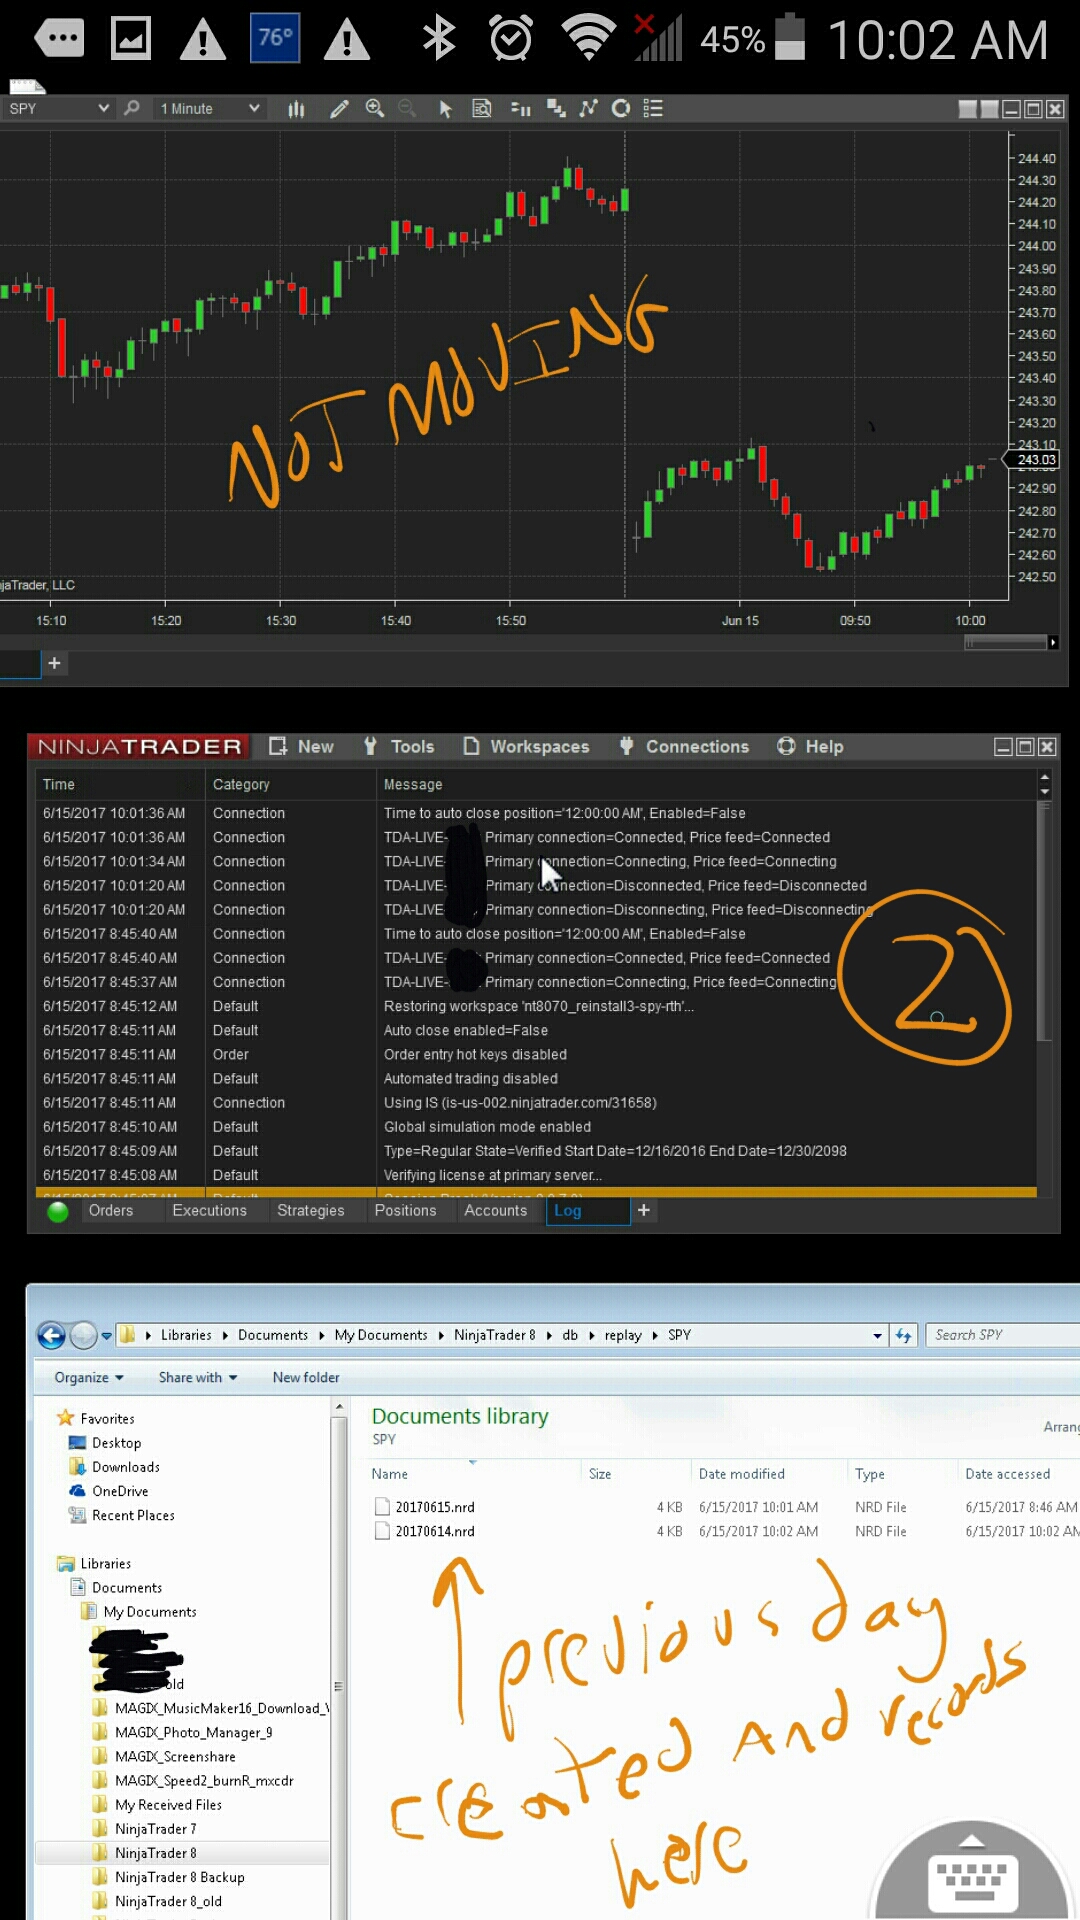The width and height of the screenshot is (1080, 1920).
Task: Click second chart window link square
Action: point(989,109)
